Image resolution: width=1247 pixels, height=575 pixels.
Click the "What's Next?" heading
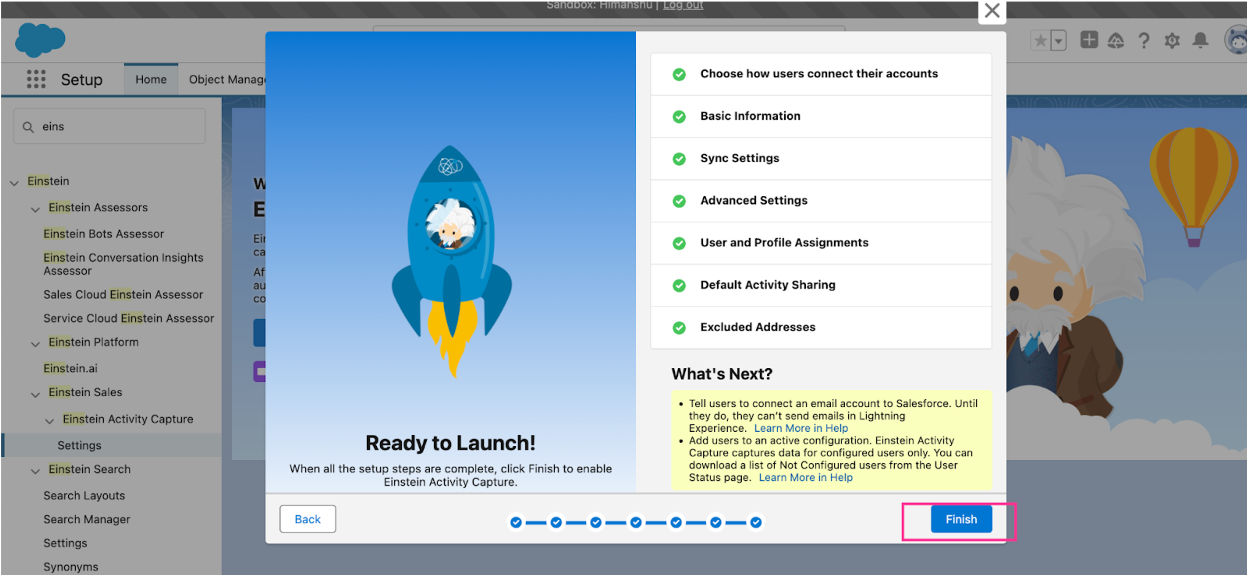point(722,374)
